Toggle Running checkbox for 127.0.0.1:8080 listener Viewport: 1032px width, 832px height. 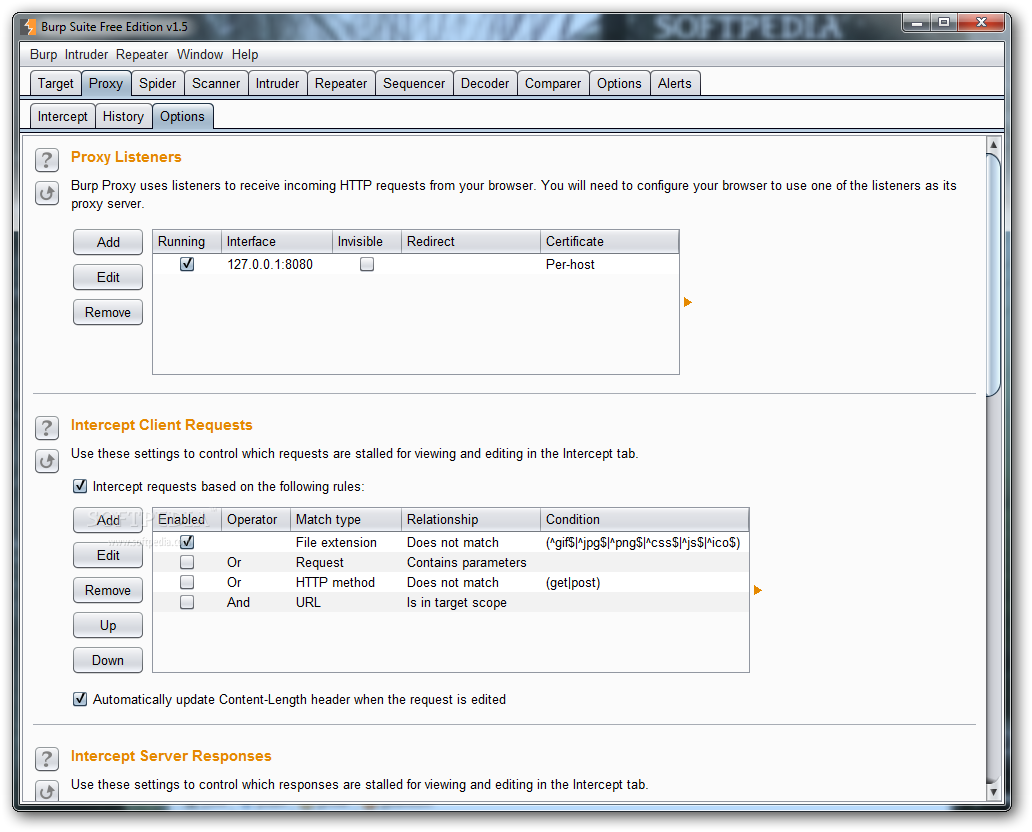187,264
